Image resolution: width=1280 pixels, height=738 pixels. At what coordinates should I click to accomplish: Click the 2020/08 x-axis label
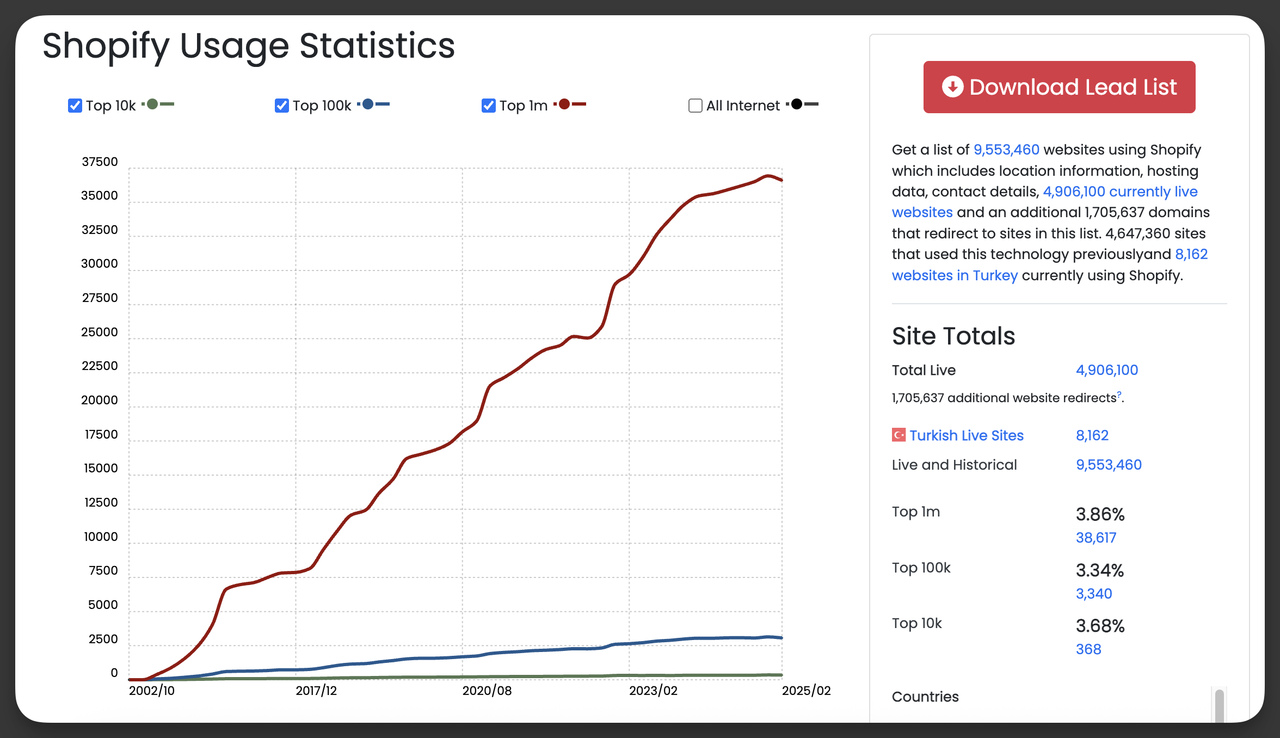pyautogui.click(x=487, y=691)
